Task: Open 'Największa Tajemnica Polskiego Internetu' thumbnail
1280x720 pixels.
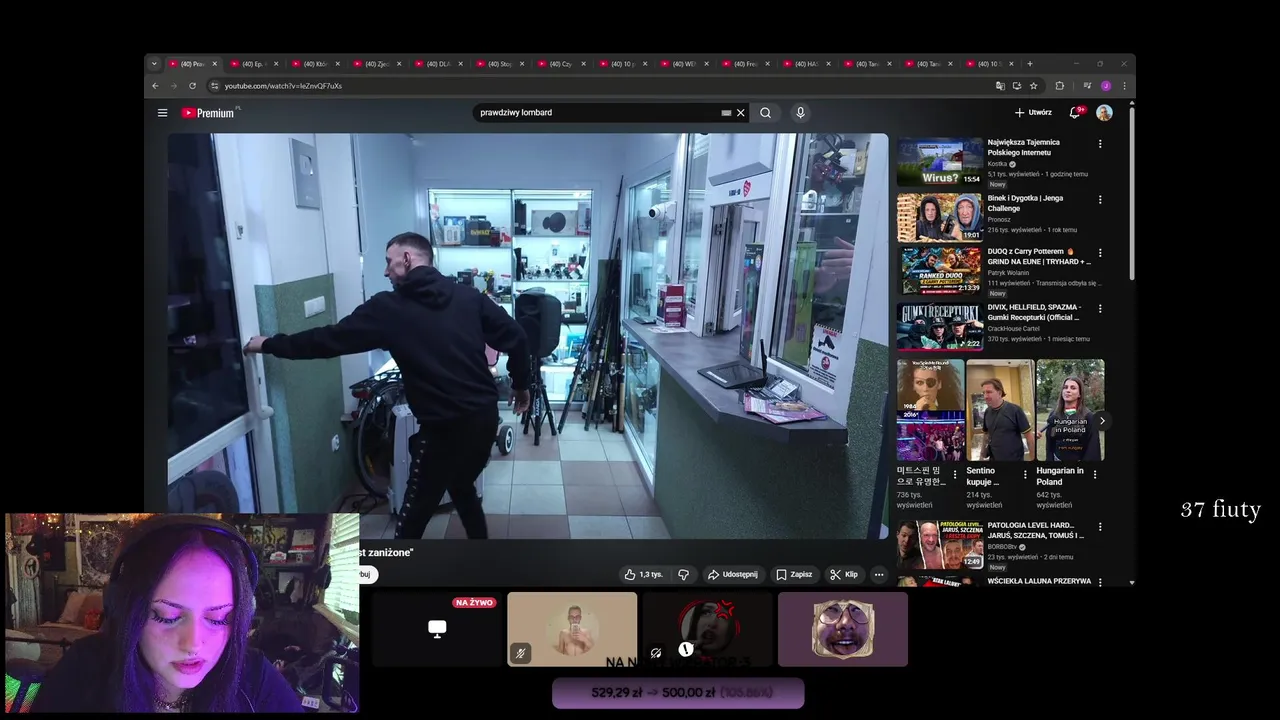Action: click(x=940, y=162)
